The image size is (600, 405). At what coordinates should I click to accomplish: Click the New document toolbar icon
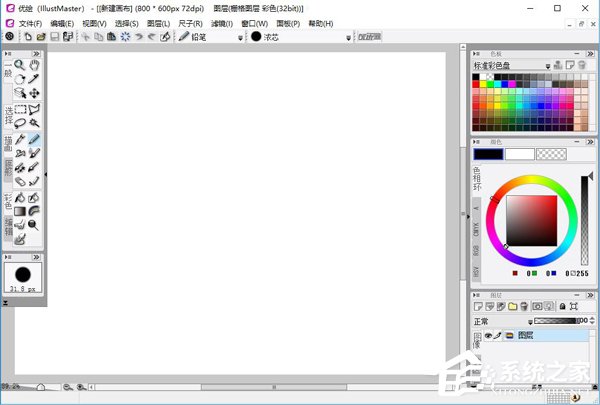click(x=28, y=37)
